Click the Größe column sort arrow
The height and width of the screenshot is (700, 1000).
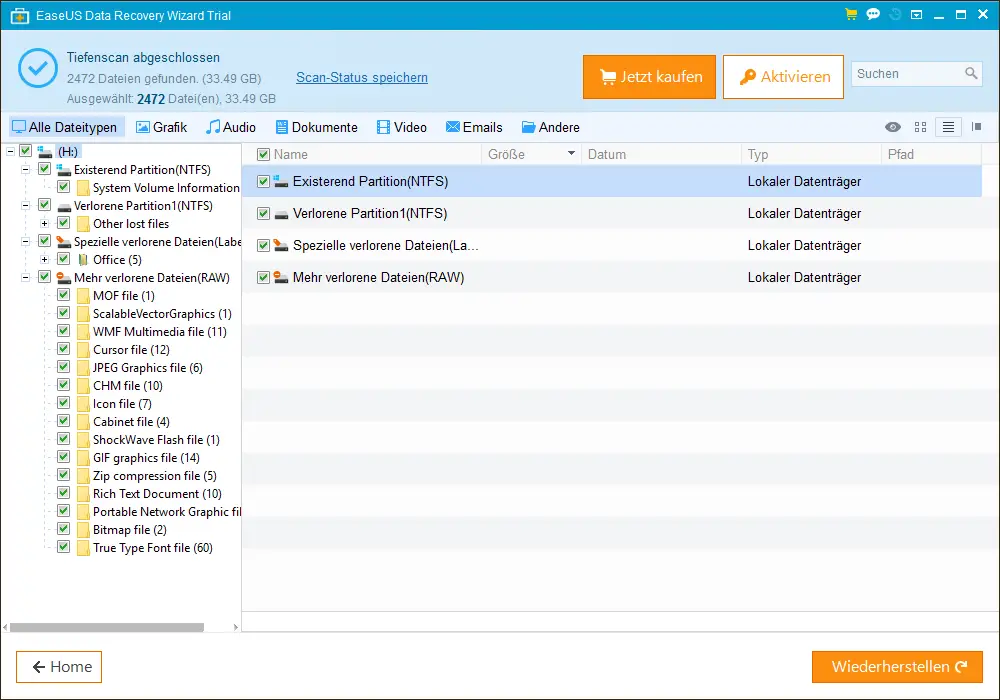pyautogui.click(x=571, y=153)
